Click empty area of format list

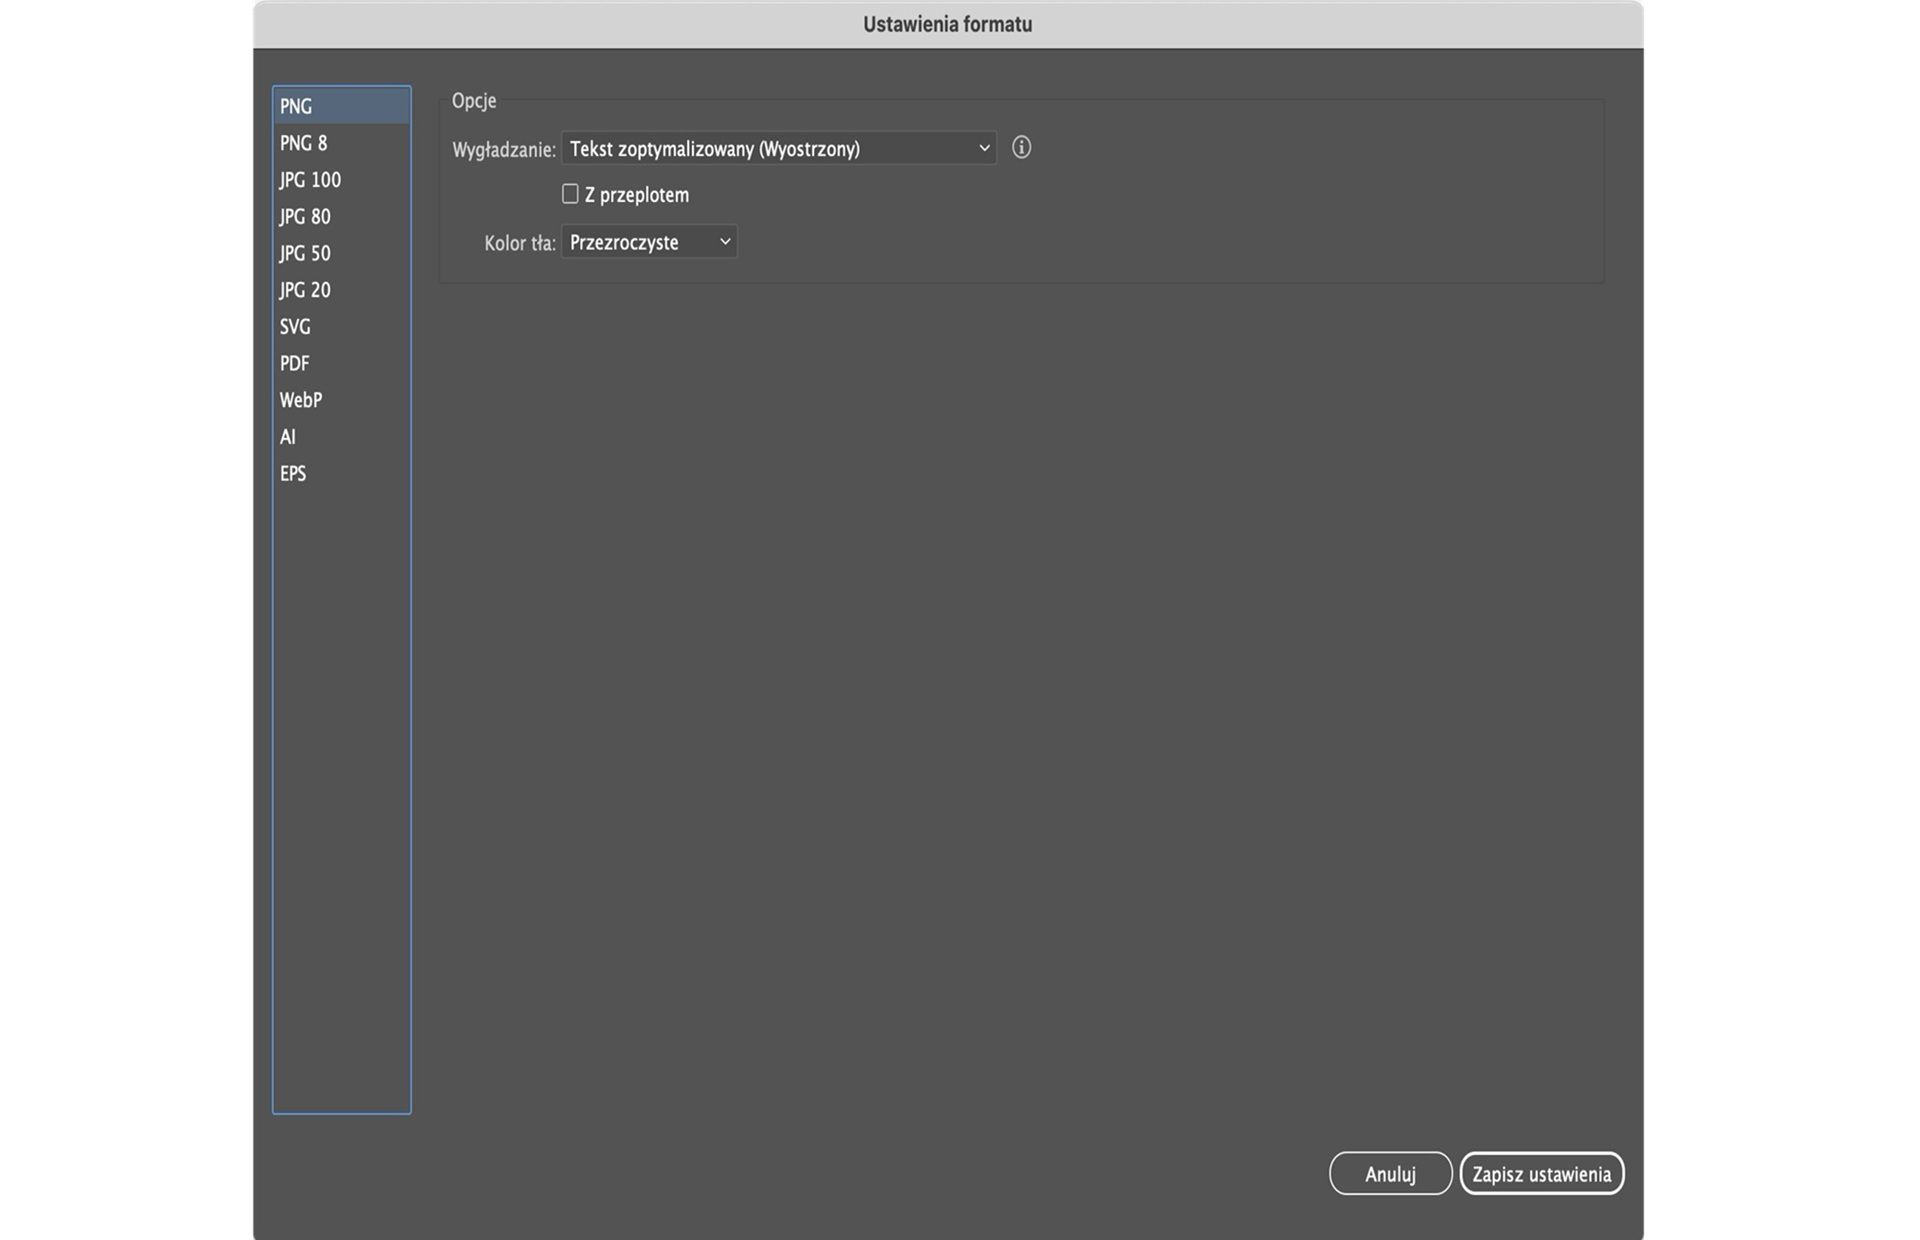tap(341, 800)
